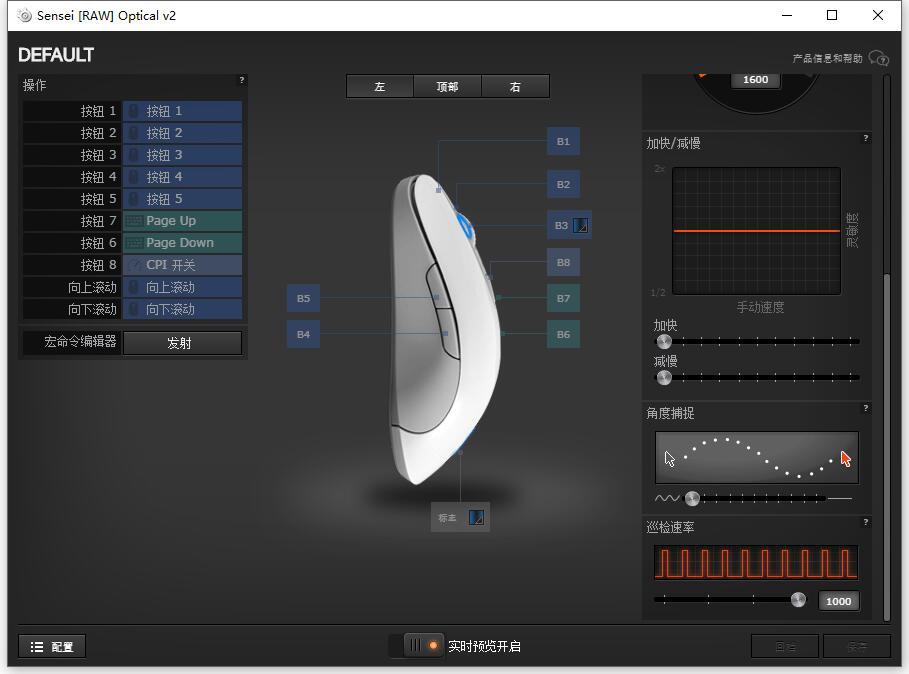The height and width of the screenshot is (674, 909).
Task: Open assignment for 按钮 1
Action: point(183,111)
